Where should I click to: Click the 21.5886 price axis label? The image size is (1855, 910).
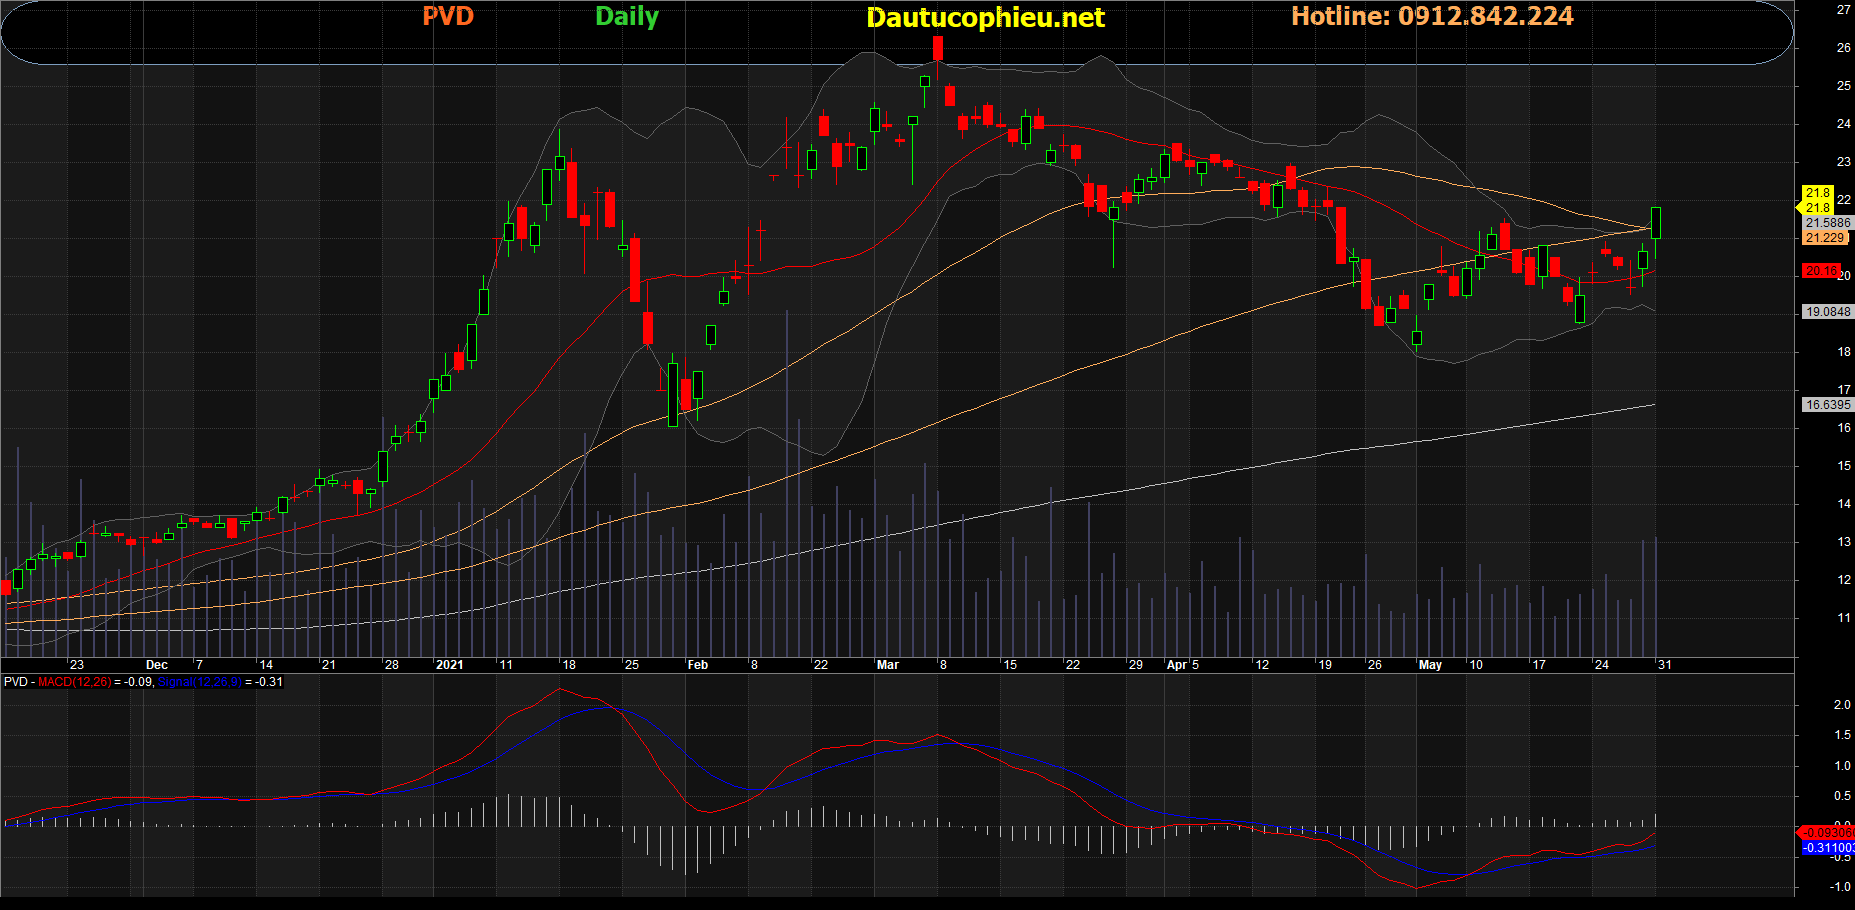1828,223
